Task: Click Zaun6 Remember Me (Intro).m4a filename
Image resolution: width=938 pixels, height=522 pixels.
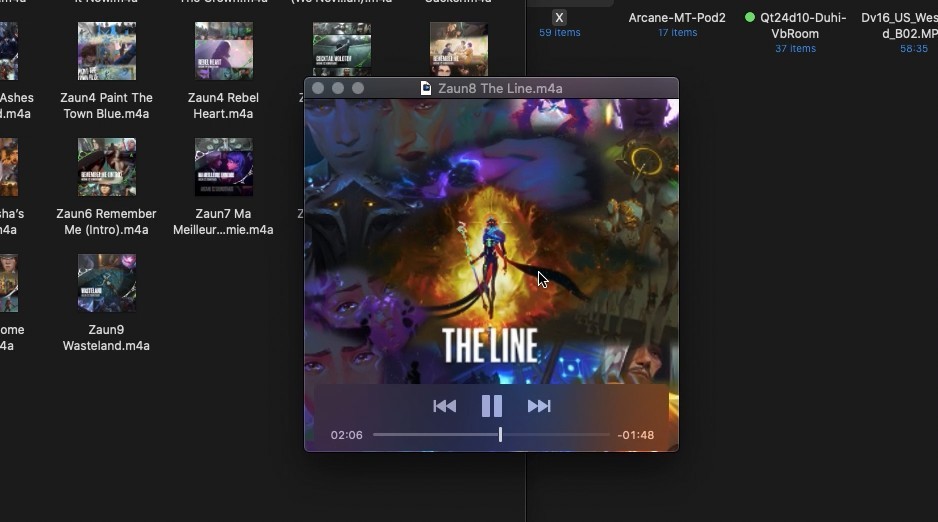Action: (x=106, y=222)
